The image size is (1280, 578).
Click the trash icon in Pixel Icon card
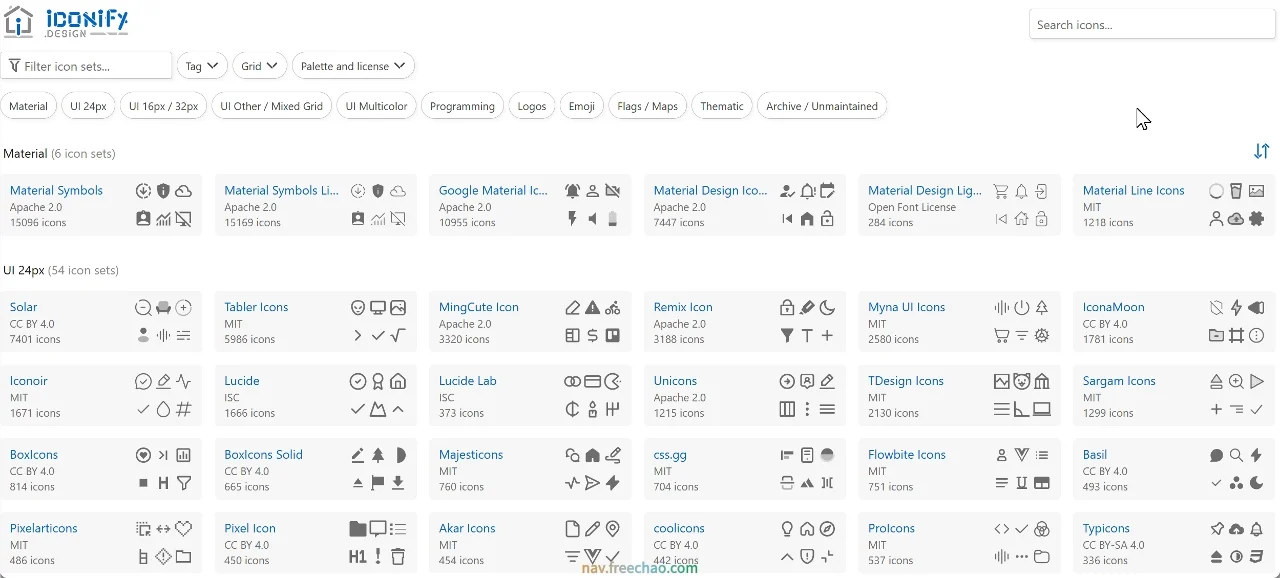tap(398, 557)
